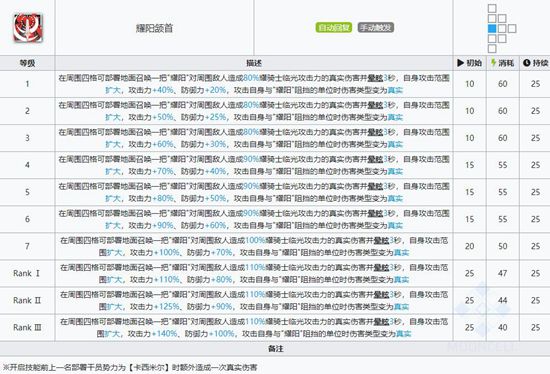The height and width of the screenshot is (374, 550).
Task: Click the 描述 column header
Action: [x=254, y=63]
